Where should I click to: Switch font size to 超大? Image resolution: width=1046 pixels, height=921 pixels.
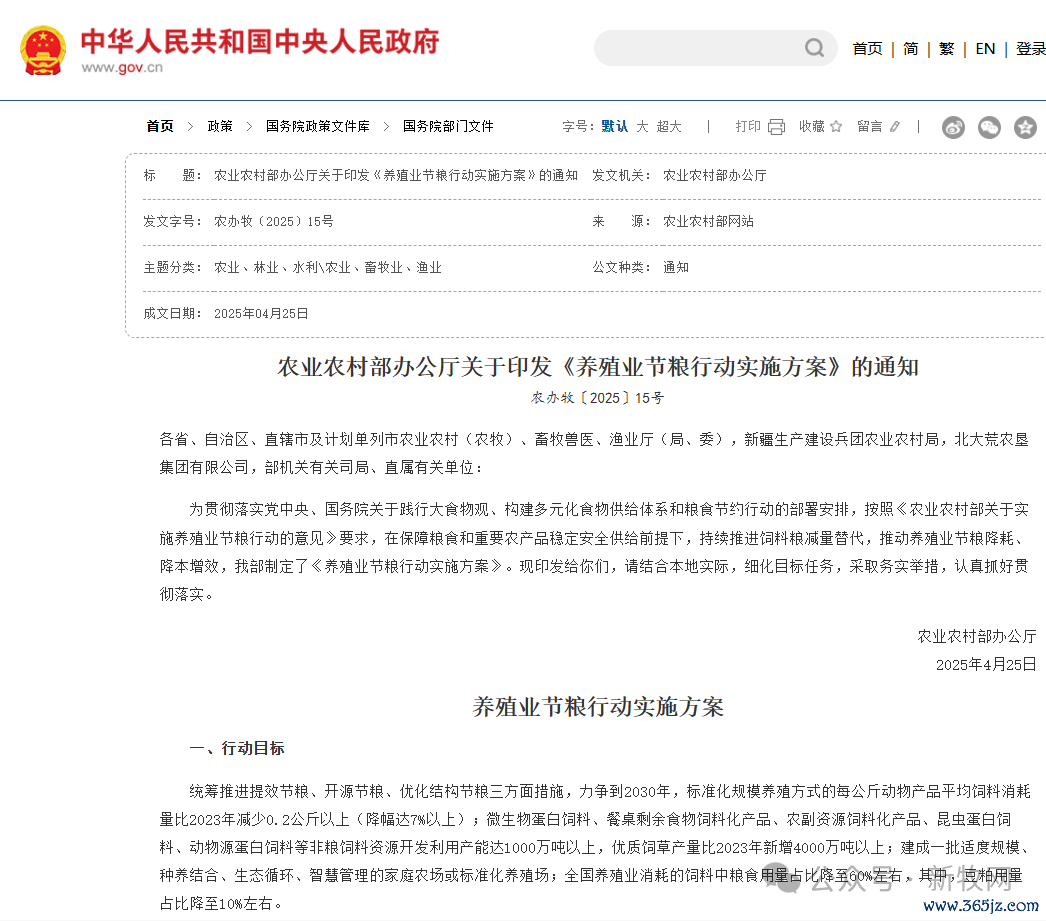tap(669, 126)
